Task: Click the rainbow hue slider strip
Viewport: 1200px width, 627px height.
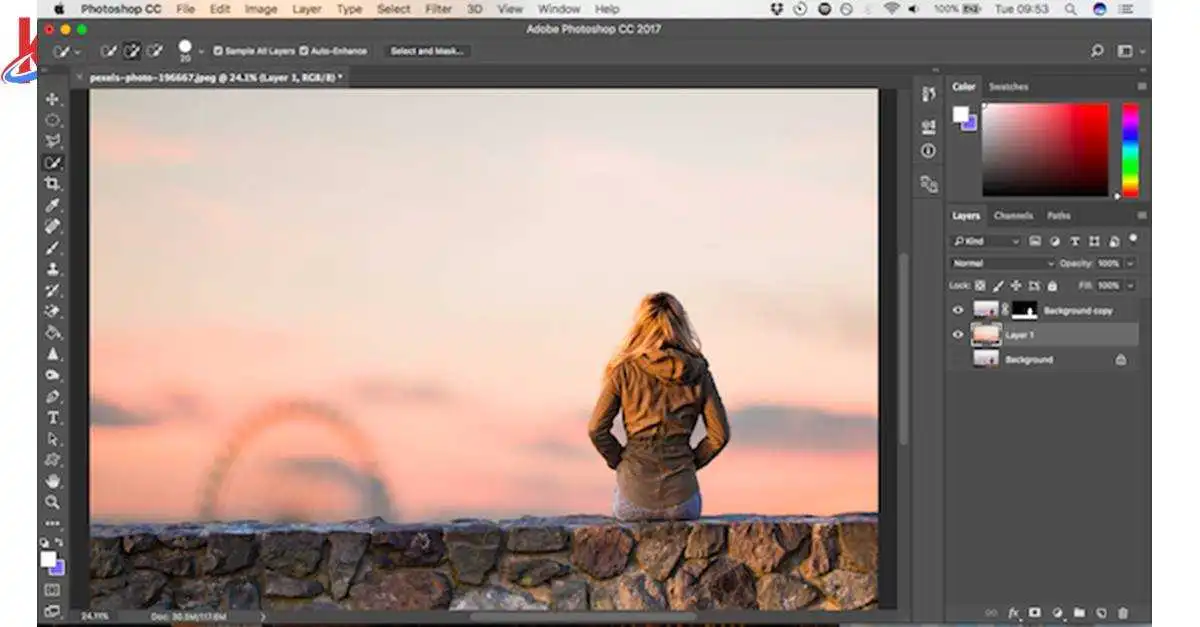Action: coord(1130,150)
